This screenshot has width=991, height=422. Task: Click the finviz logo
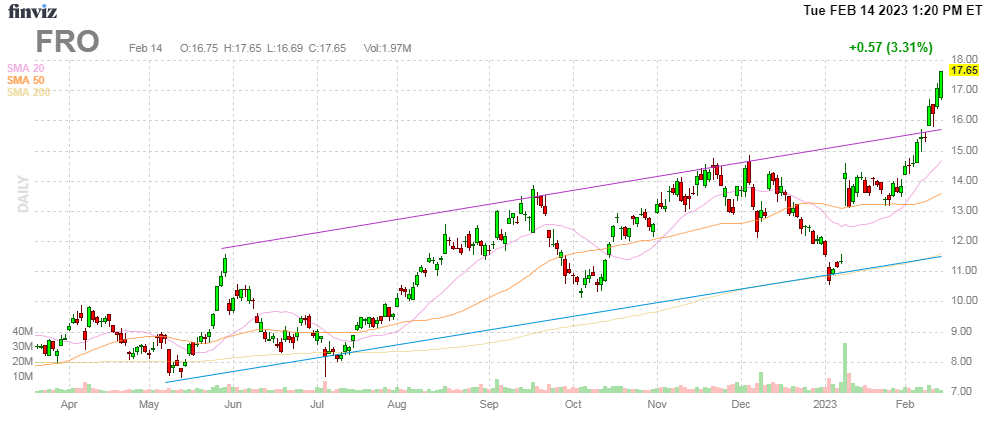coord(30,11)
